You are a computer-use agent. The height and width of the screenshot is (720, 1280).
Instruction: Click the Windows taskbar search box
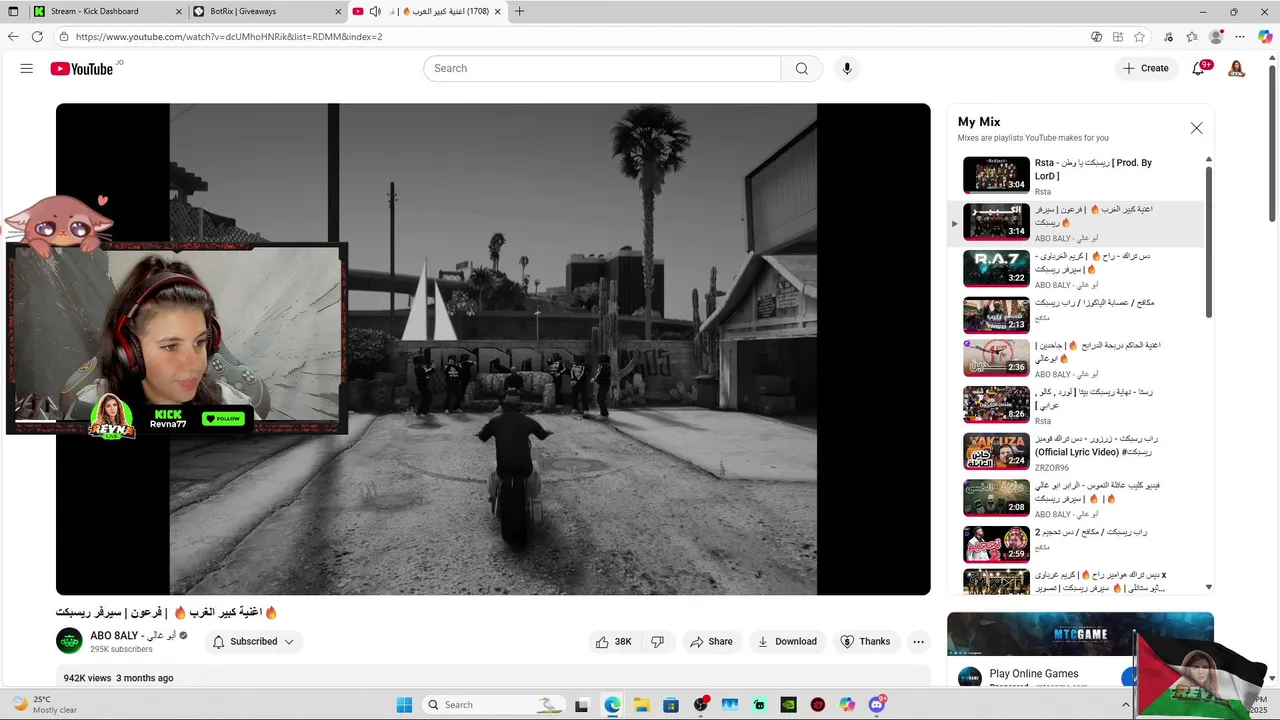coord(494,705)
